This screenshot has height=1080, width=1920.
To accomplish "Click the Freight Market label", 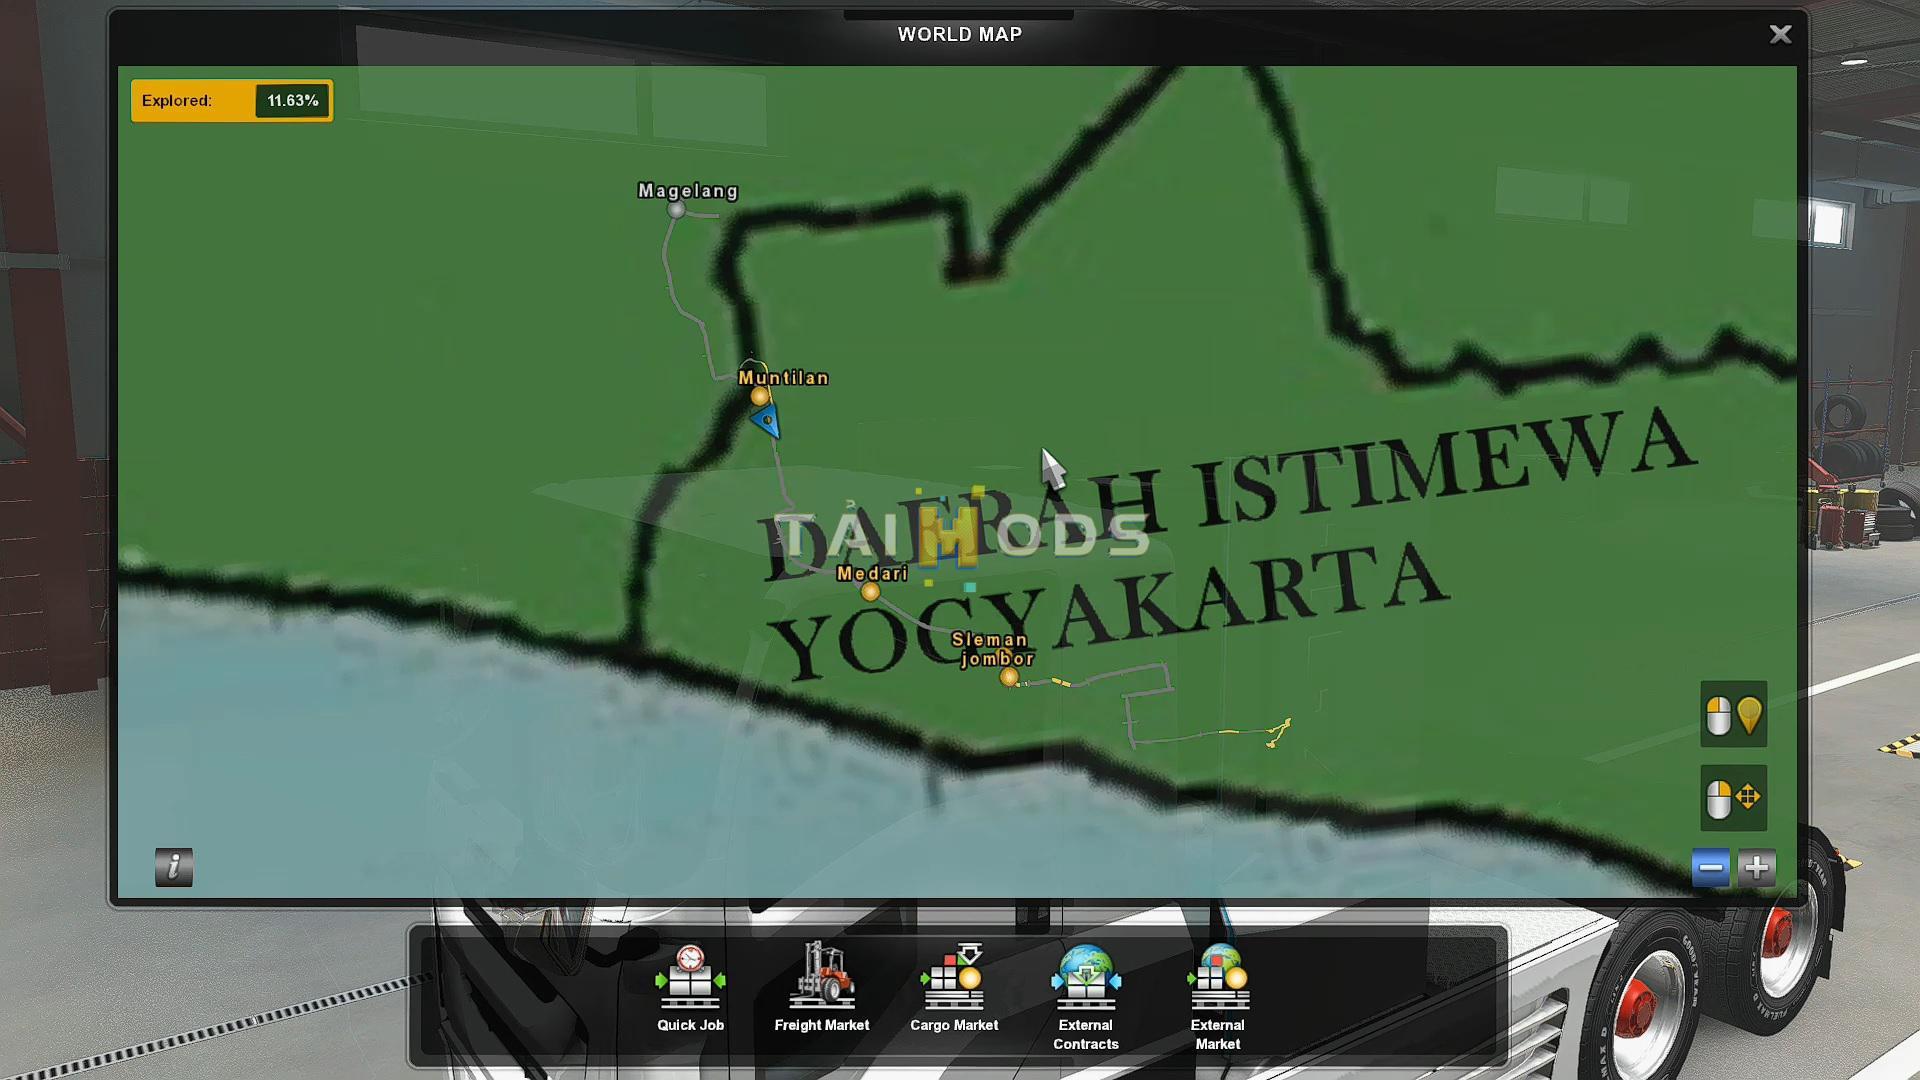I will [822, 1025].
